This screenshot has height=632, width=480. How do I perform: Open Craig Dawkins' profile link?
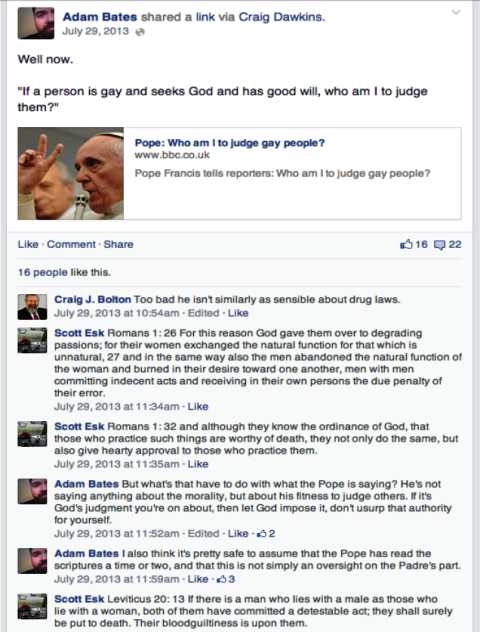(x=281, y=17)
